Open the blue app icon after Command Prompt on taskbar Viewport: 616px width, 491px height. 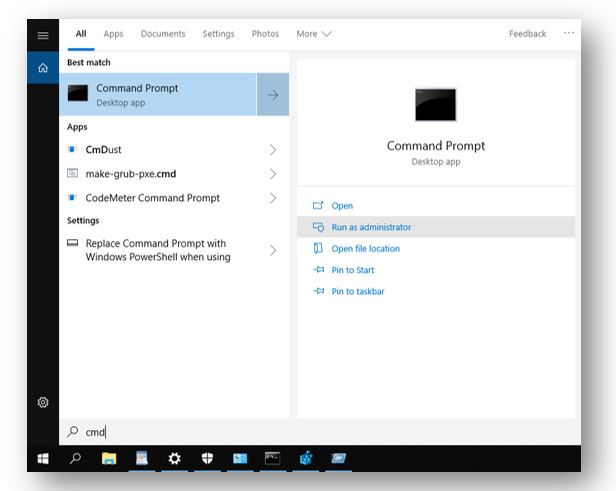pyautogui.click(x=306, y=458)
